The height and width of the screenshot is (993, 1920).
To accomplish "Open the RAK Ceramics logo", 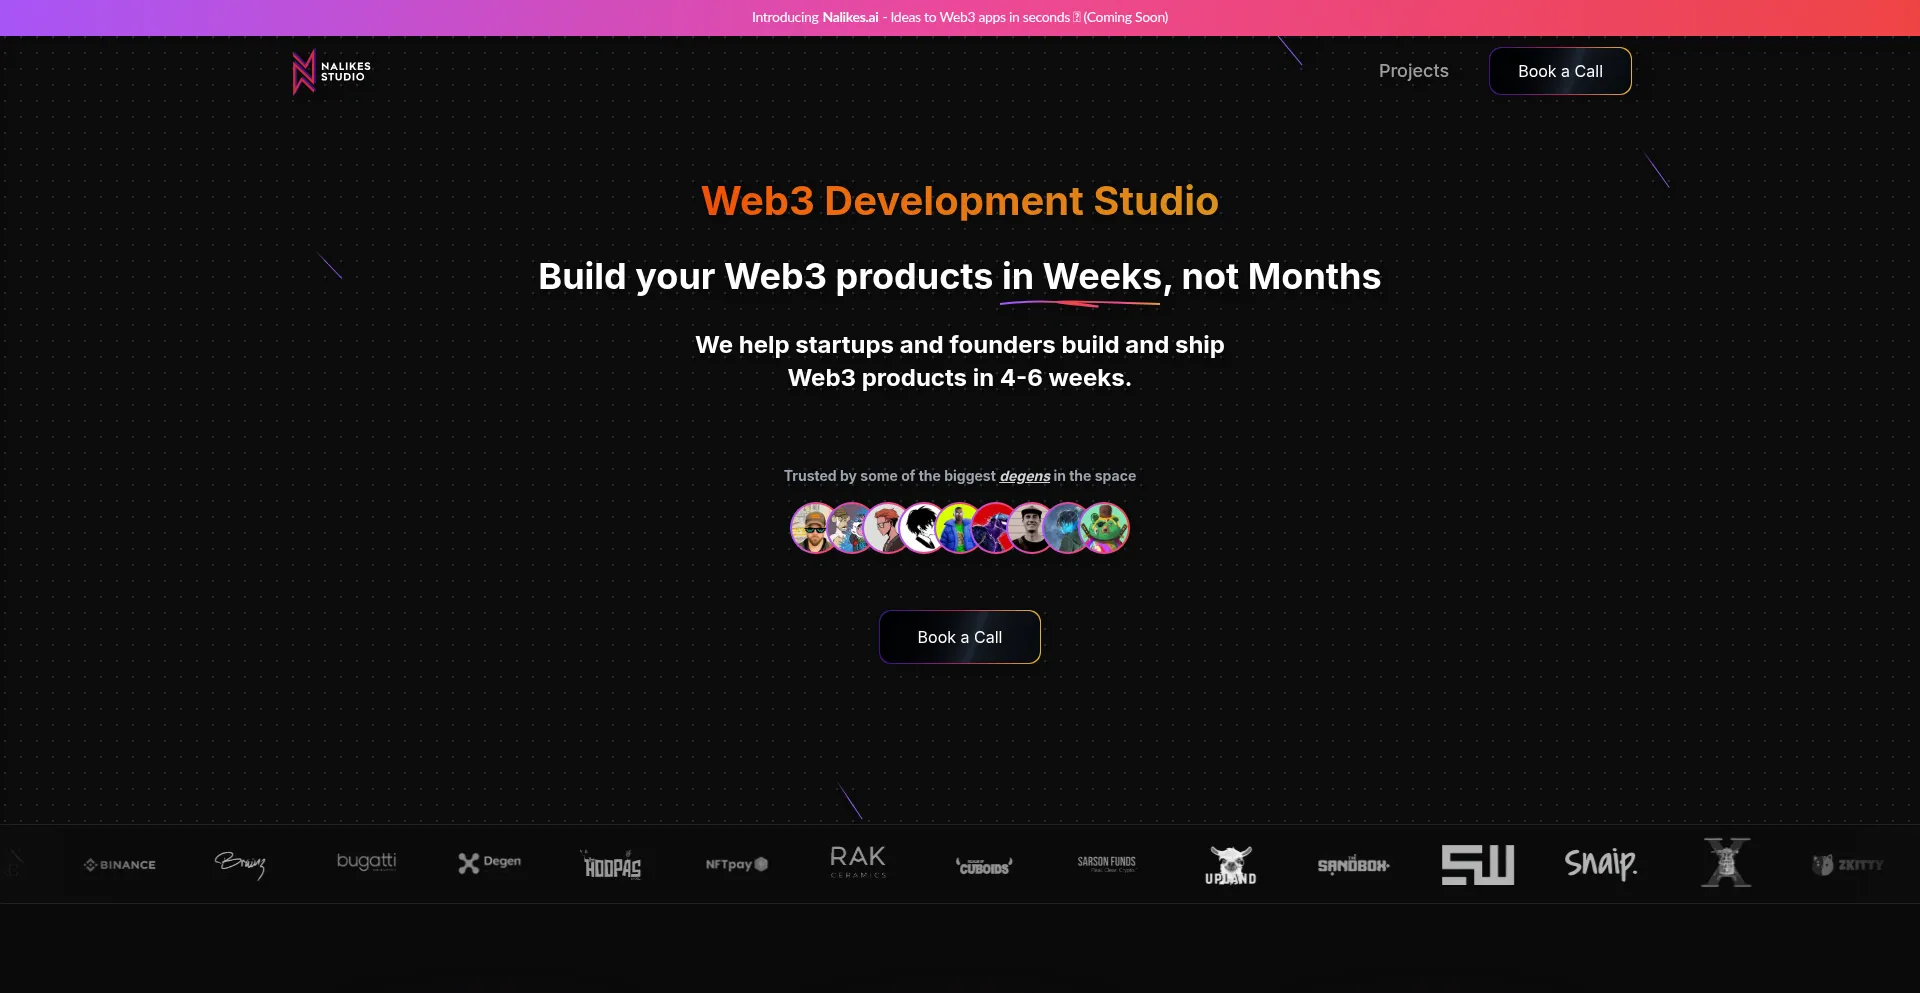I will (x=858, y=862).
